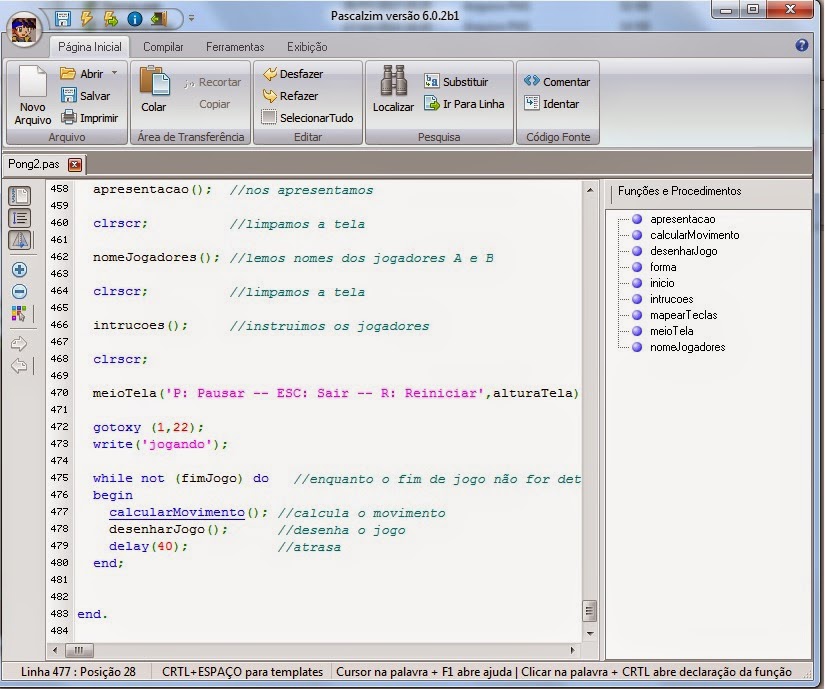The height and width of the screenshot is (689, 825).
Task: Indent code with Identar
Action: tap(551, 104)
